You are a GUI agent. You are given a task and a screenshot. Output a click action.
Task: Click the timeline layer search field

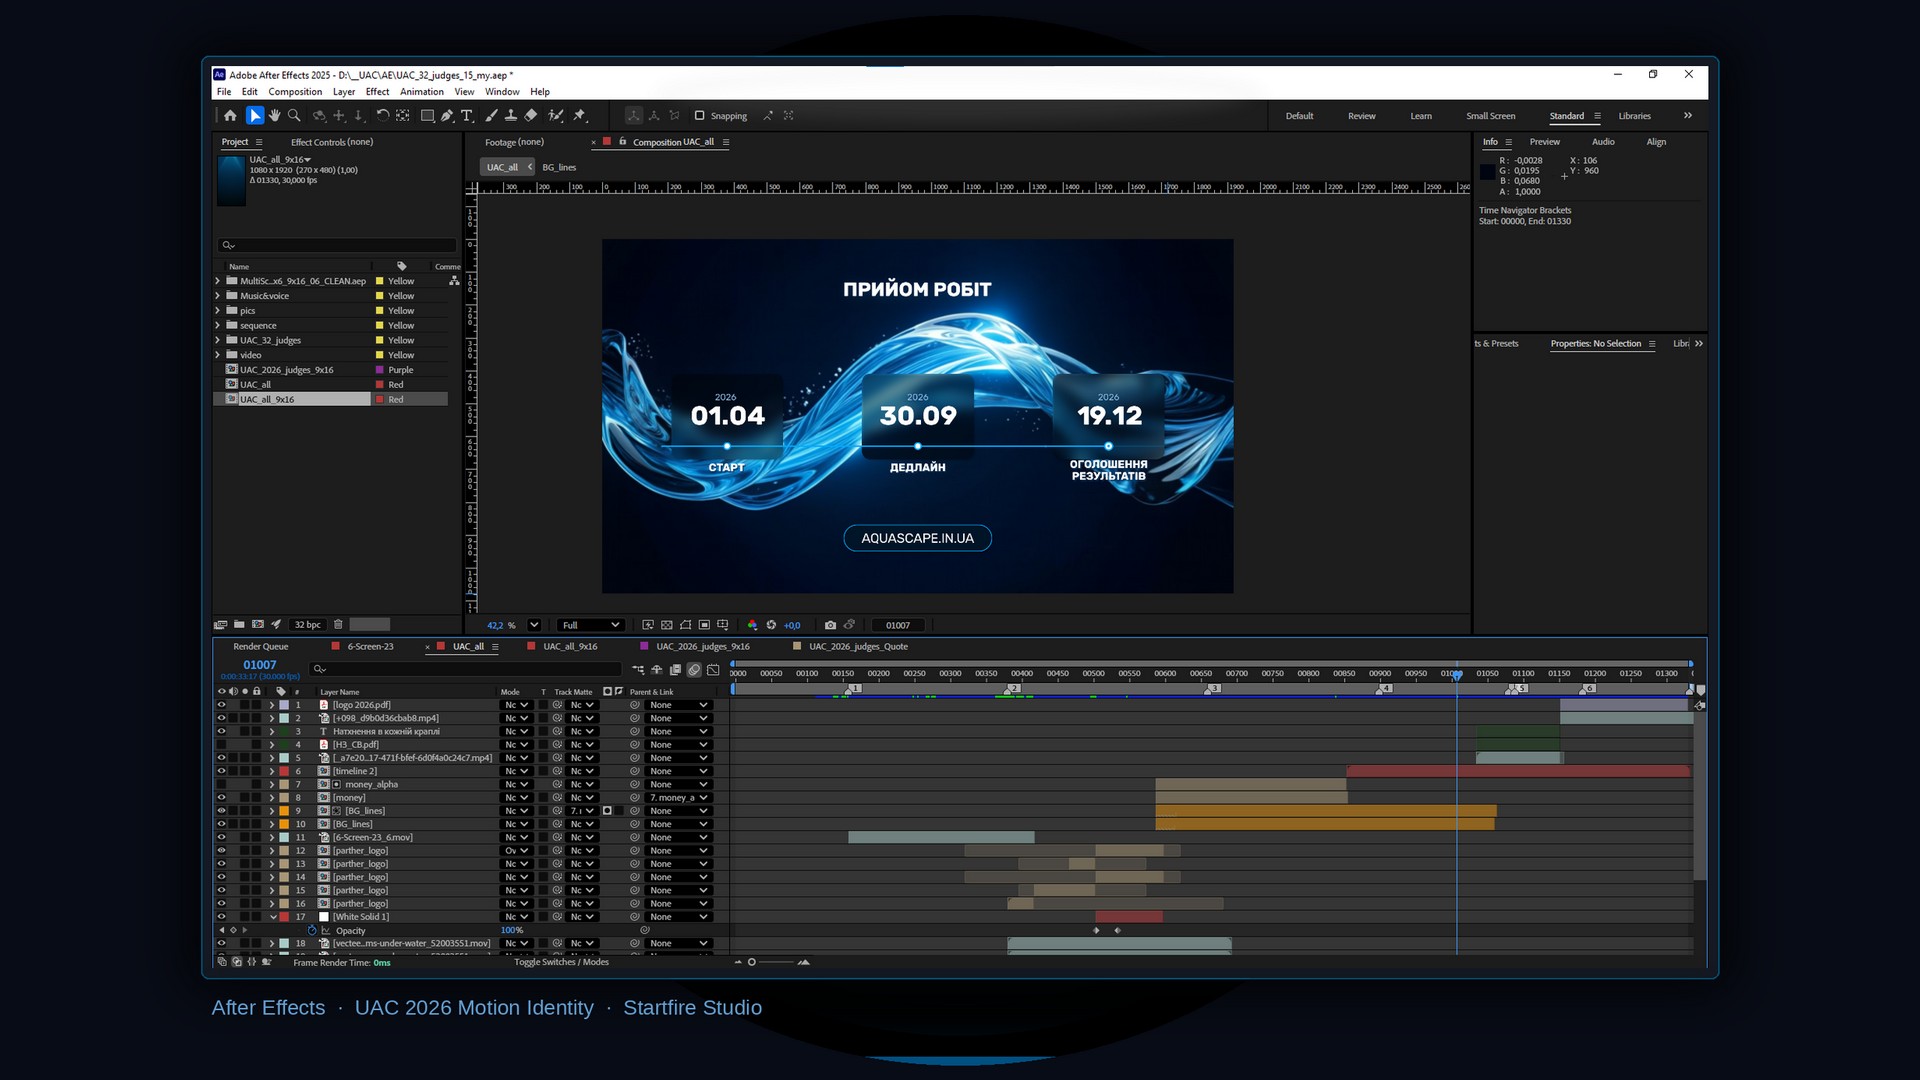pyautogui.click(x=465, y=669)
